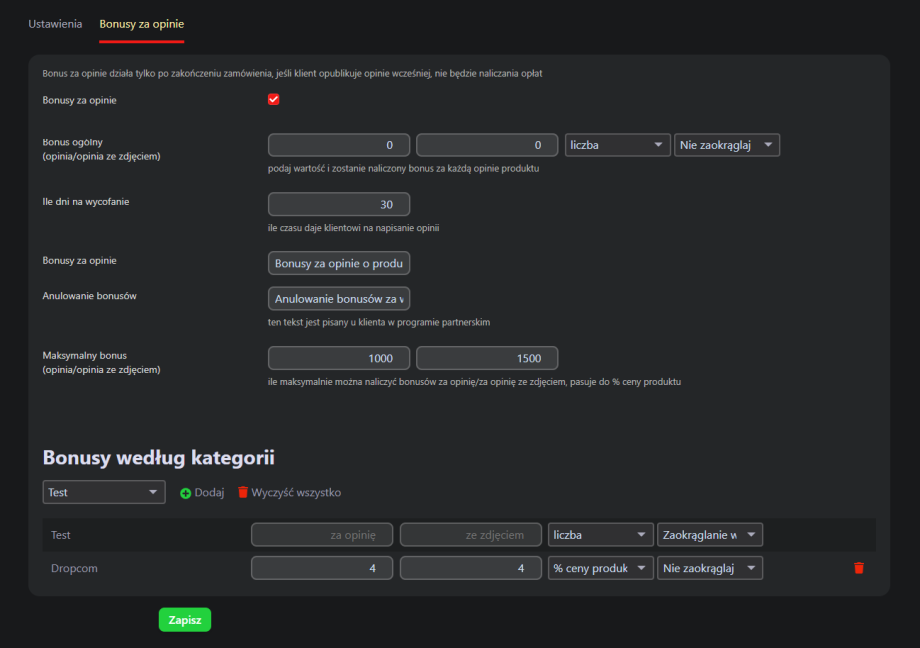Click the Ile dni na wycofanie field
Image resolution: width=920 pixels, height=648 pixels.
pos(339,204)
